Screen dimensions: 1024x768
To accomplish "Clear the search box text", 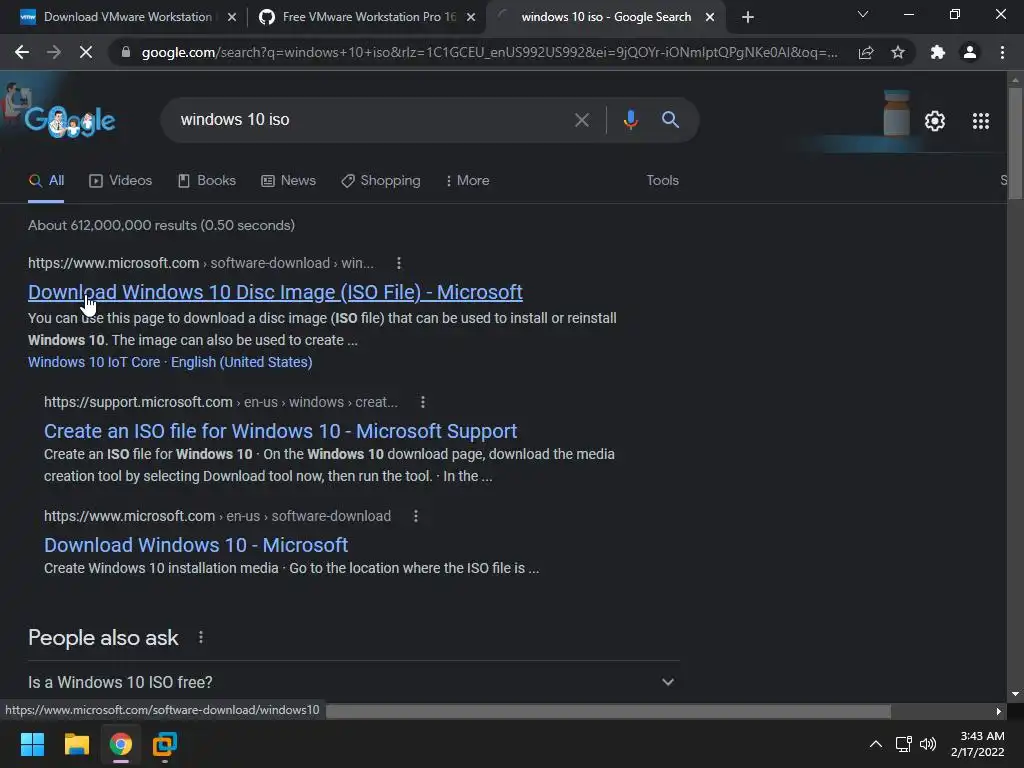I will pyautogui.click(x=581, y=120).
